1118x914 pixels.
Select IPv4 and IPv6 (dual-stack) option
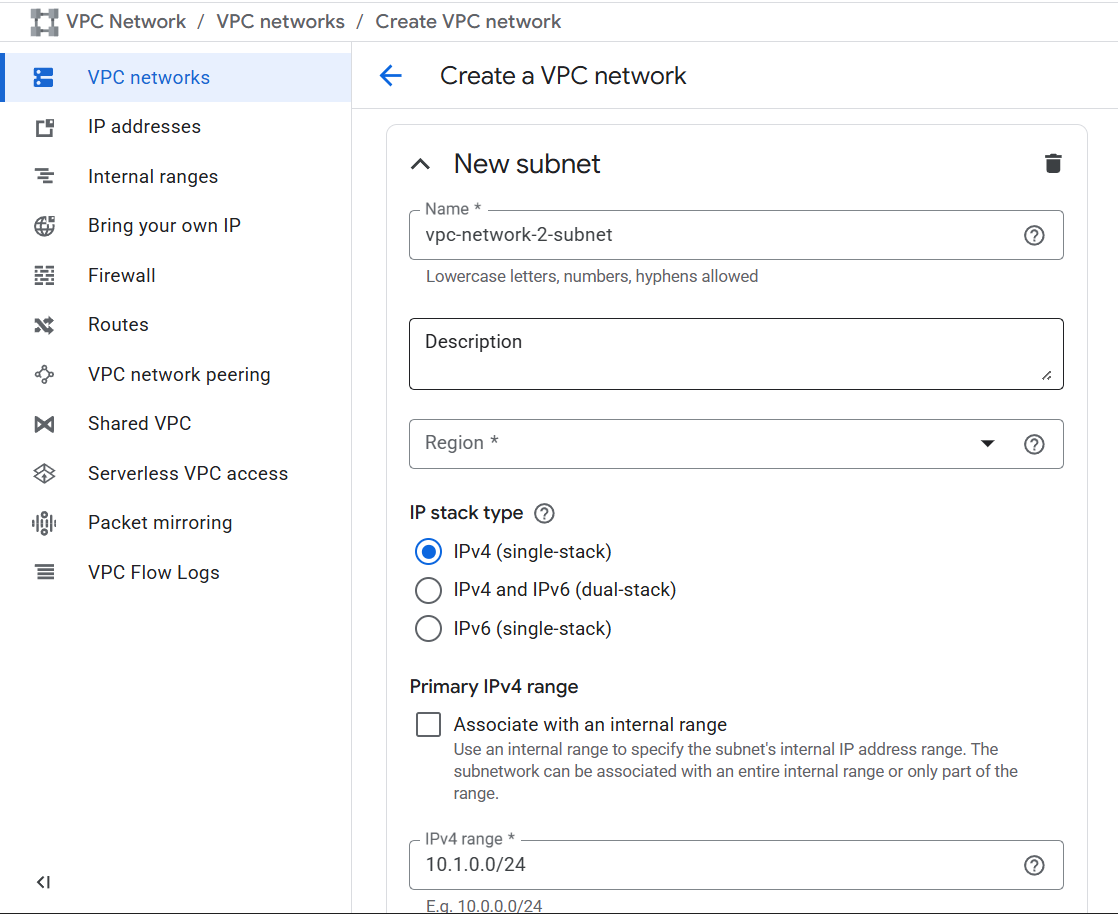tap(428, 591)
